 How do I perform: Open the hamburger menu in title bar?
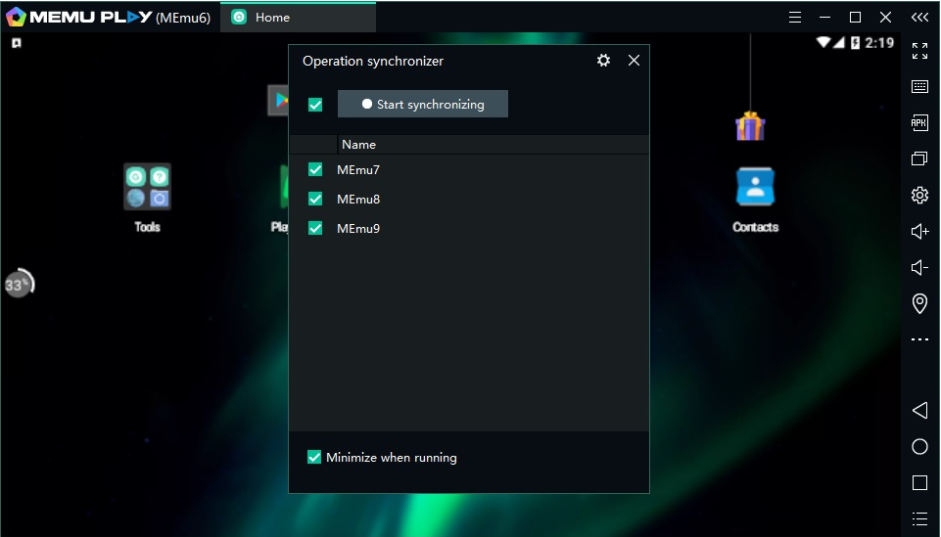(x=795, y=17)
